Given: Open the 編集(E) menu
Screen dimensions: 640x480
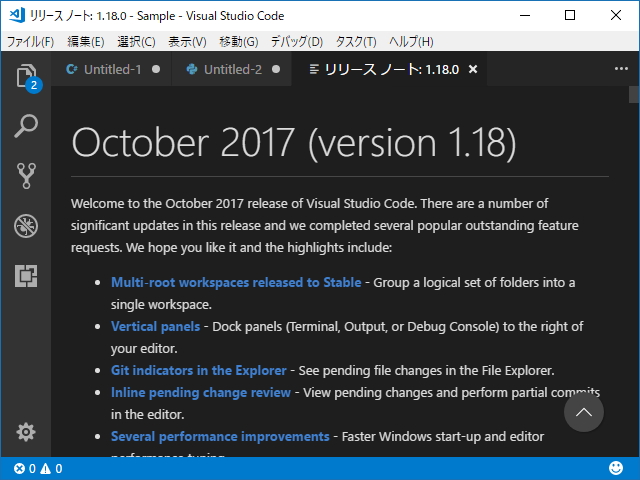Looking at the screenshot, I should [x=86, y=42].
